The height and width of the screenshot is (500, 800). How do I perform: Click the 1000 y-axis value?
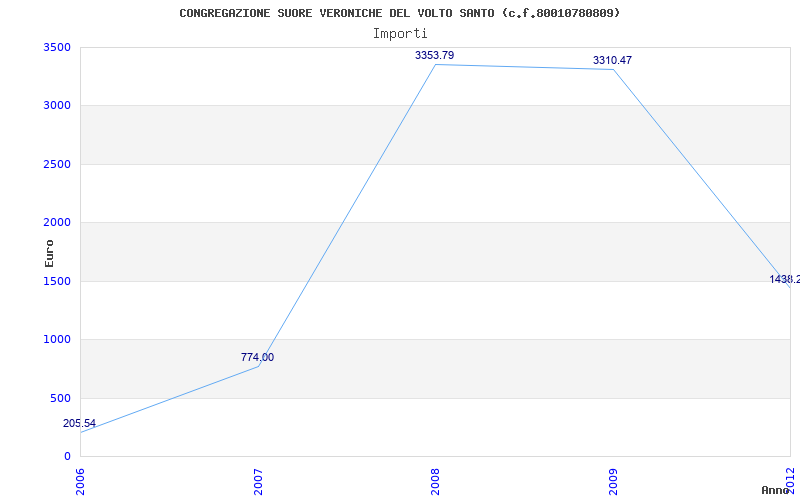coord(57,339)
